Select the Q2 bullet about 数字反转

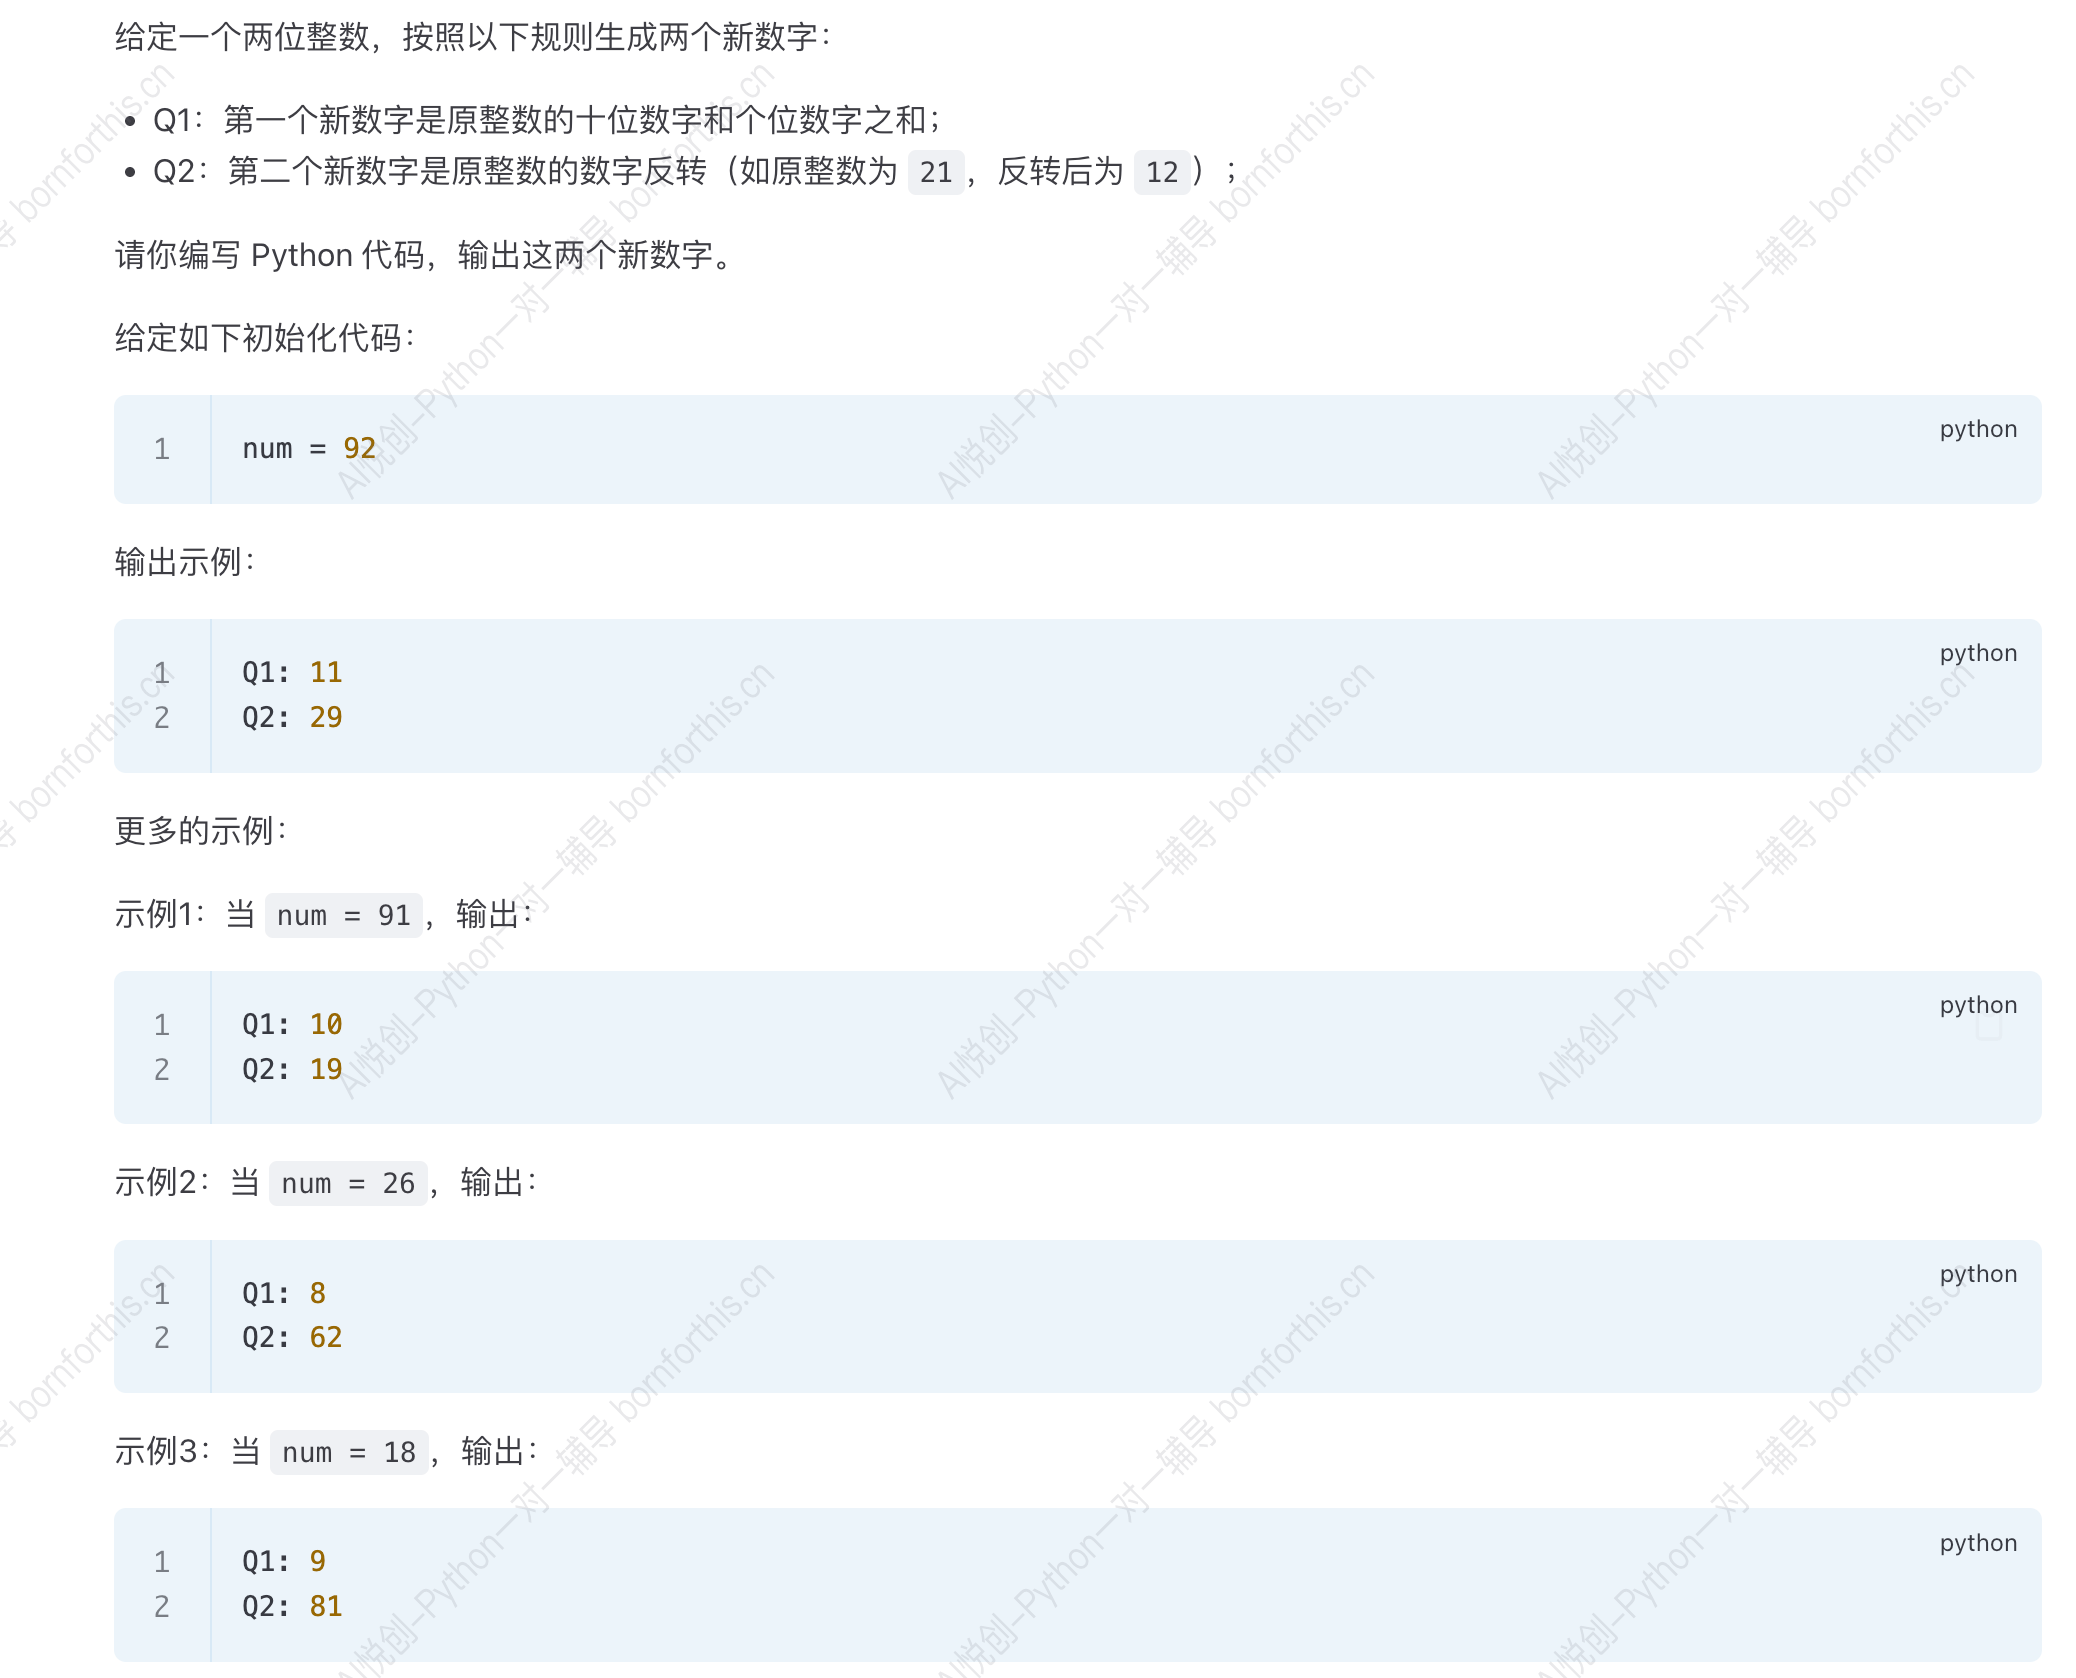point(695,171)
